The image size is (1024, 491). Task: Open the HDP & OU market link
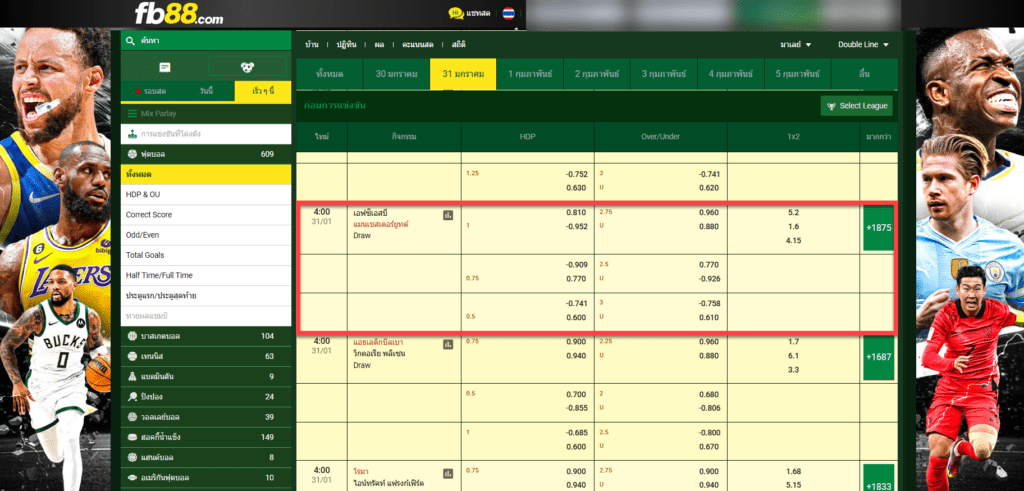pos(206,195)
